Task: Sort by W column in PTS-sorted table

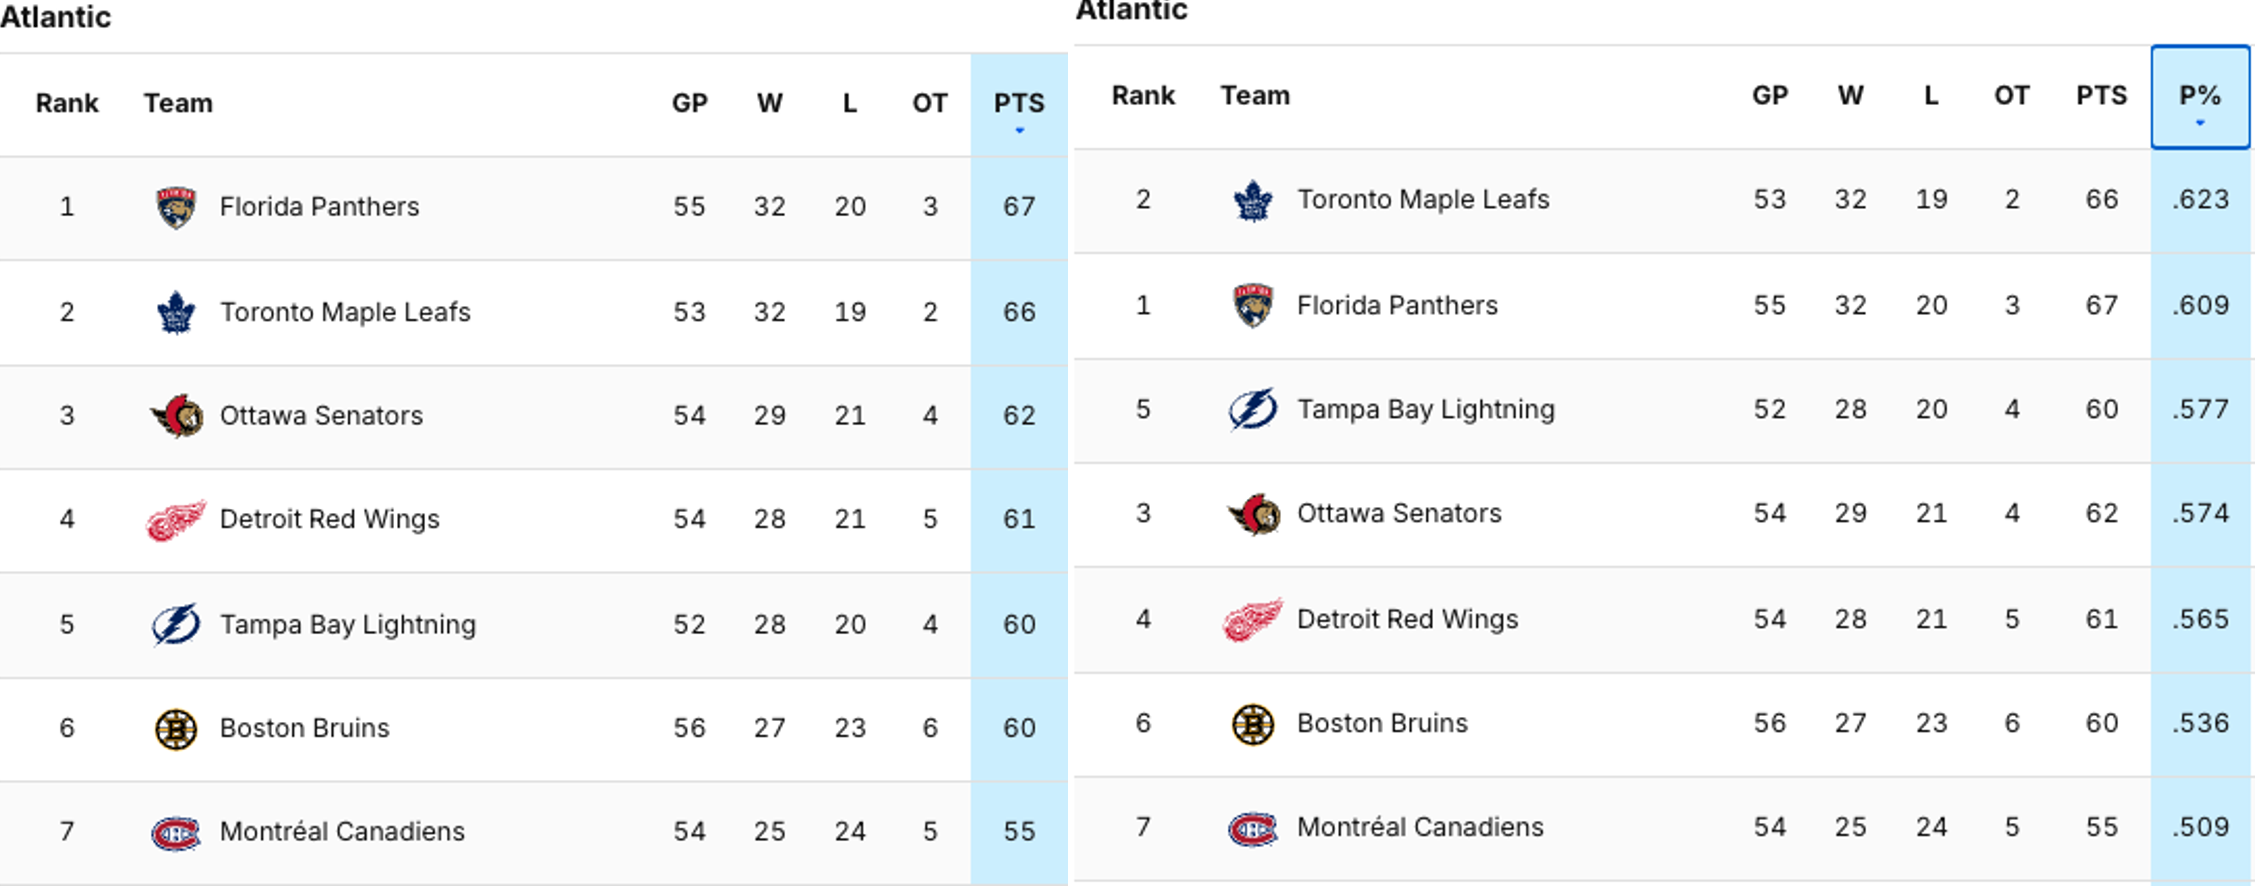Action: [x=769, y=103]
